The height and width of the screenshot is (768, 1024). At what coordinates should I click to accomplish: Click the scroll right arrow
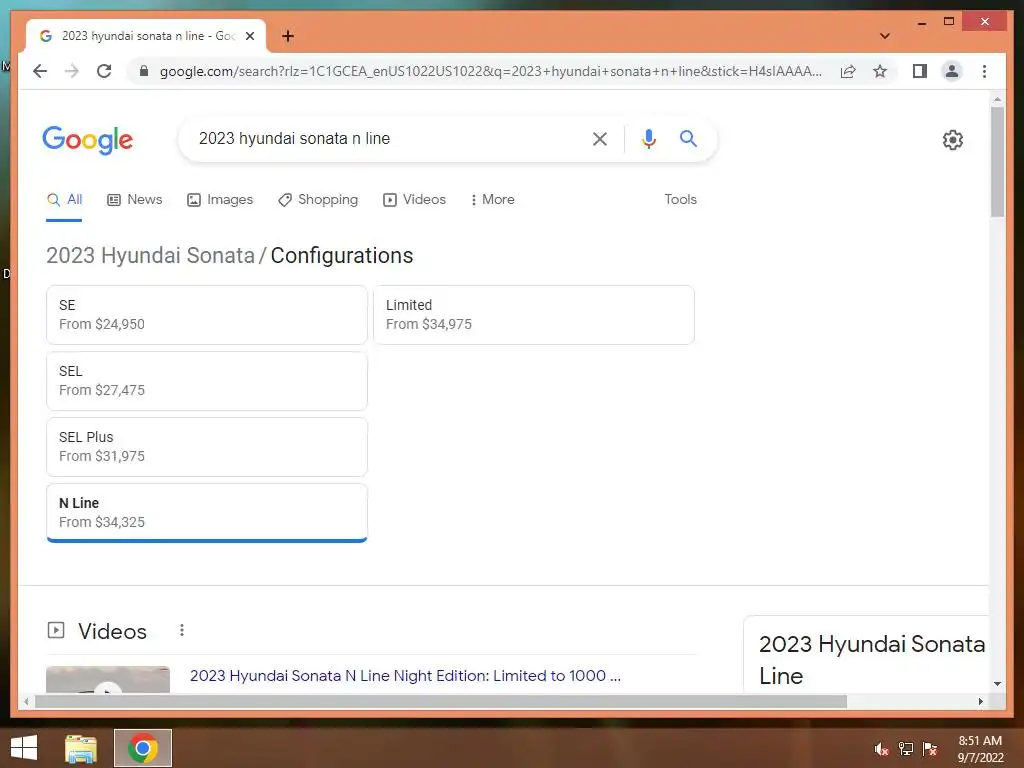pos(980,701)
